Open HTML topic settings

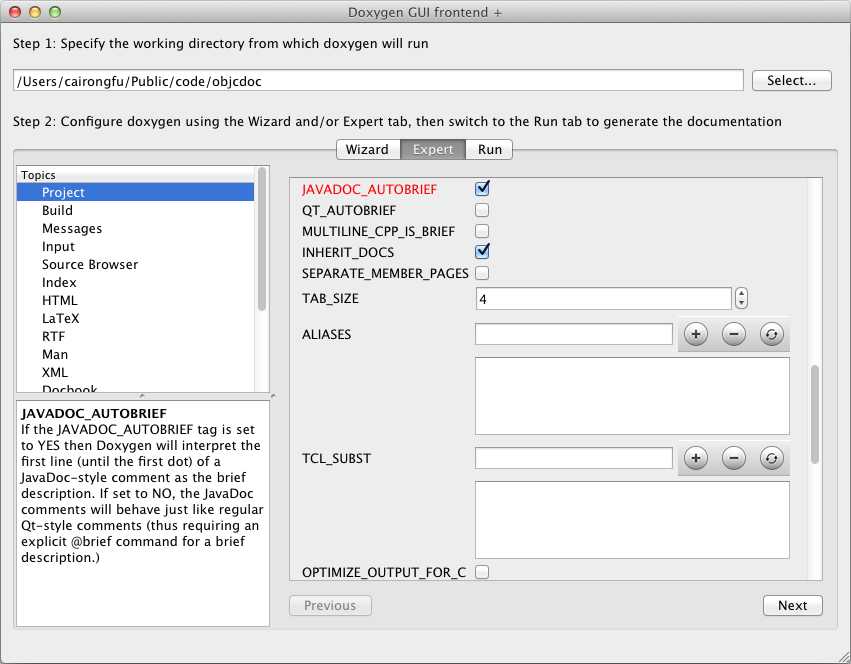(135, 300)
